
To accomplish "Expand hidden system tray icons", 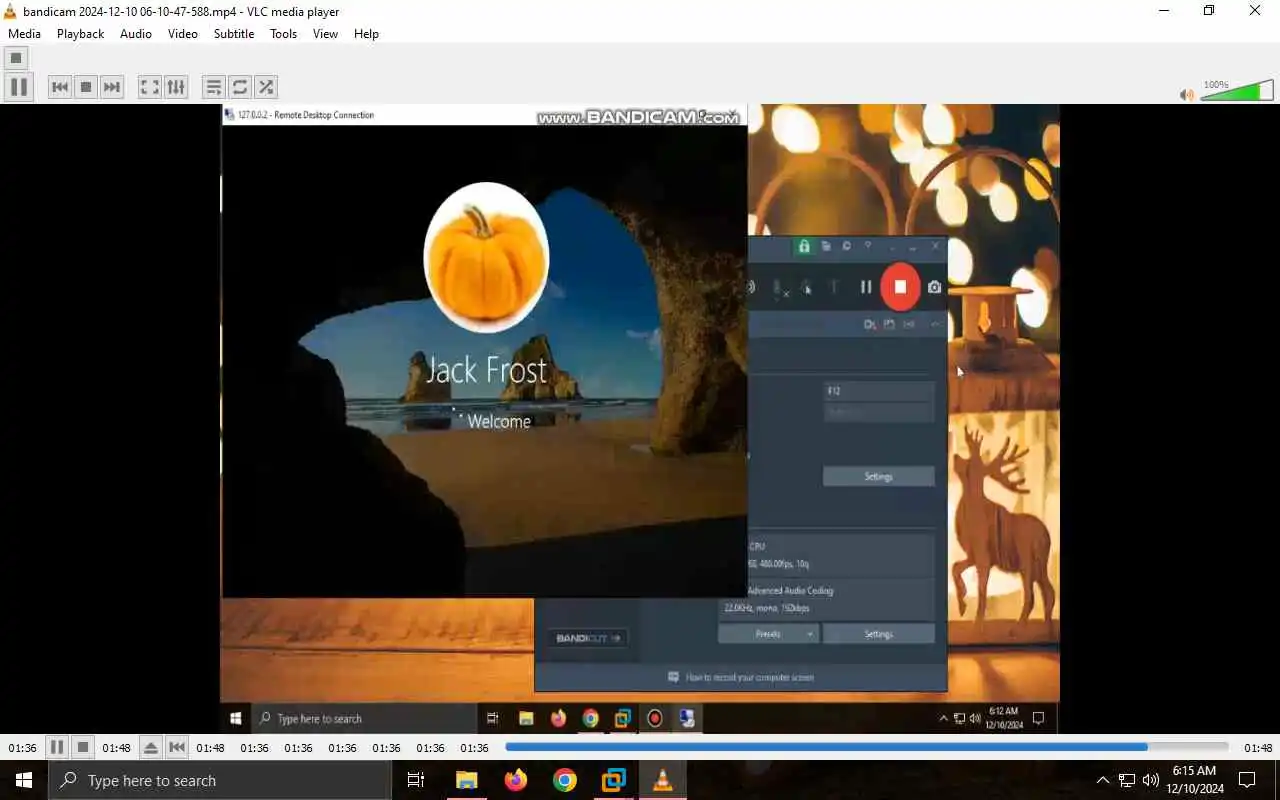I will click(1103, 780).
